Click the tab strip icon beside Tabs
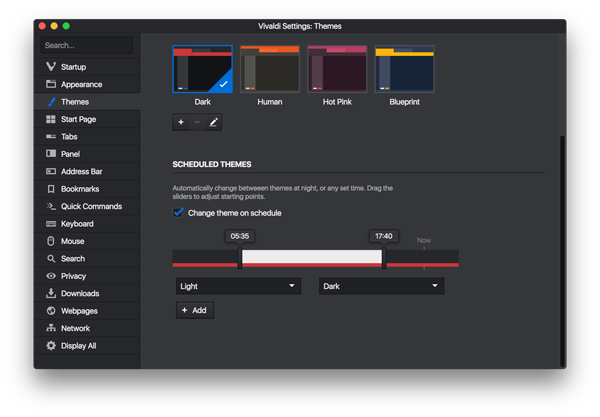The image size is (600, 417). click(51, 137)
